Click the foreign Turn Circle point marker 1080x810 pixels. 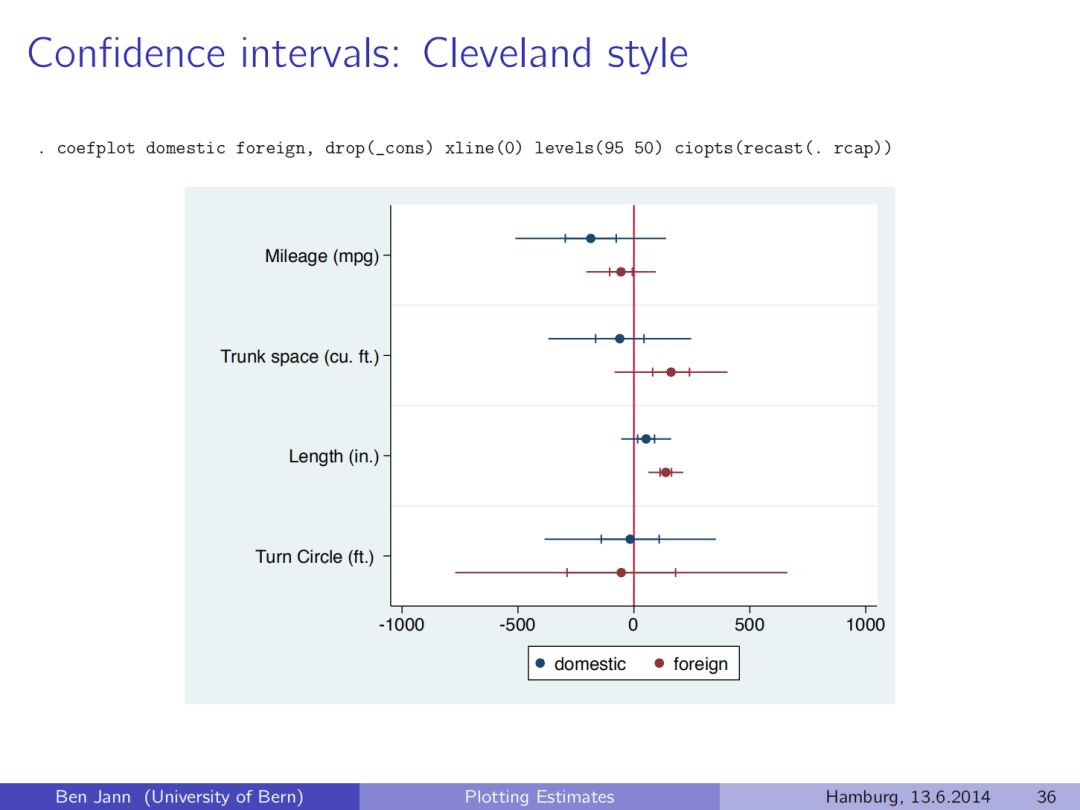point(621,572)
